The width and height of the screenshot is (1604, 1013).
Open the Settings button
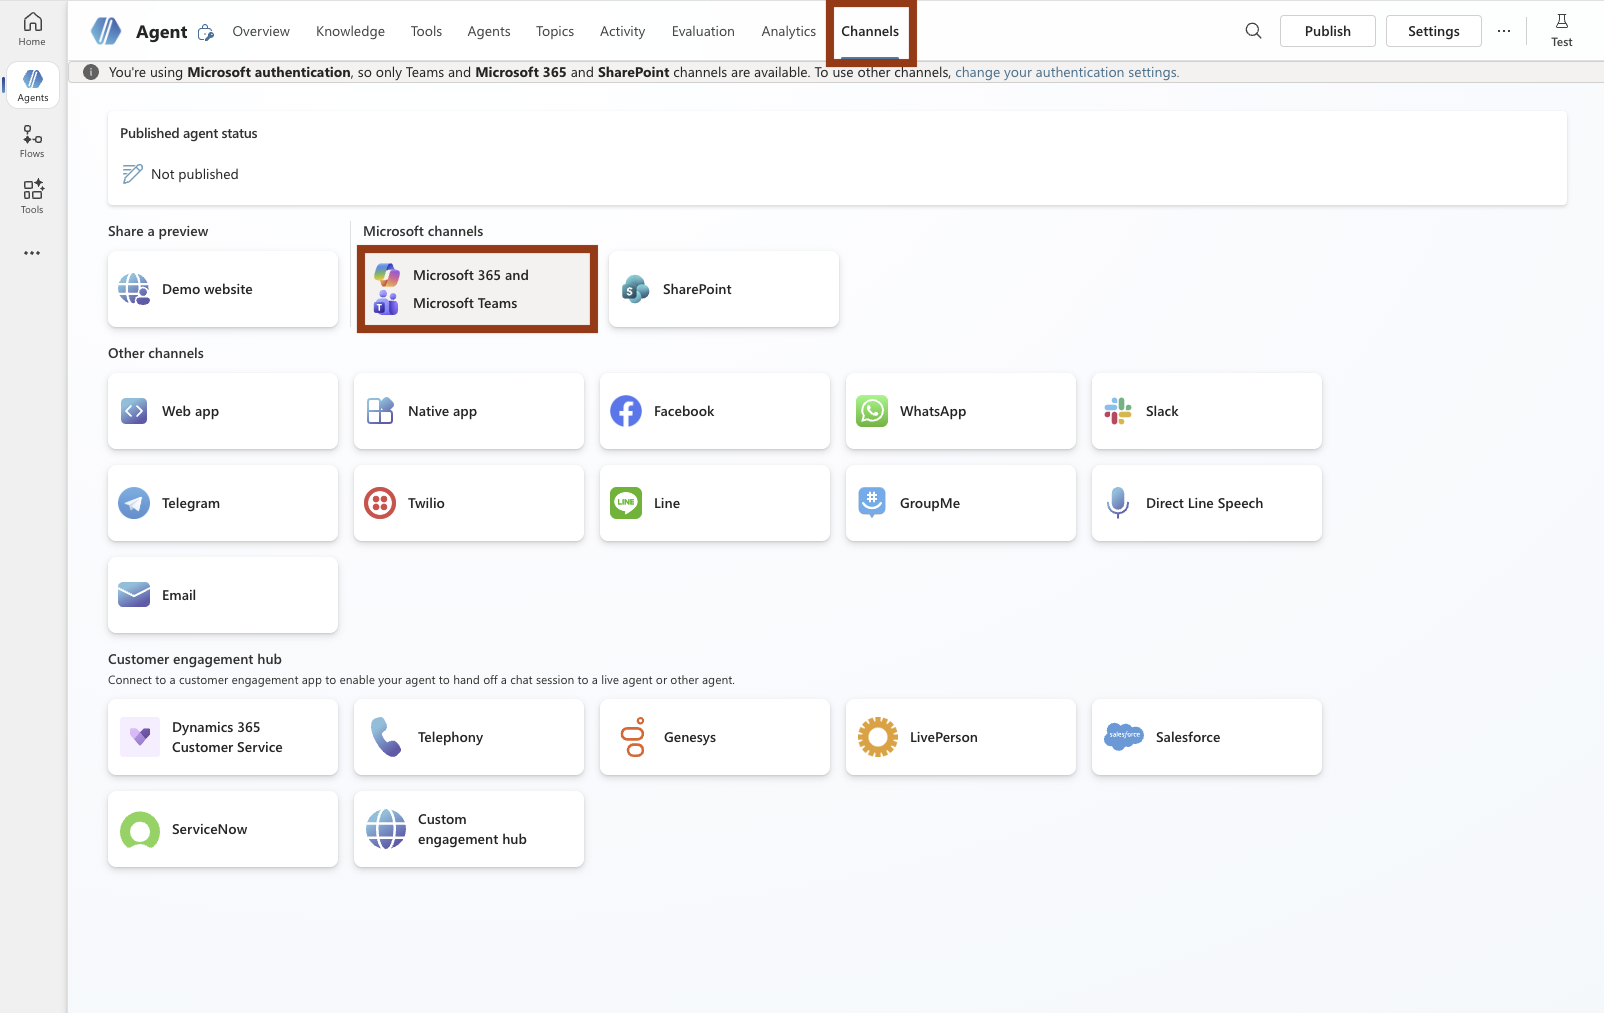pos(1434,31)
